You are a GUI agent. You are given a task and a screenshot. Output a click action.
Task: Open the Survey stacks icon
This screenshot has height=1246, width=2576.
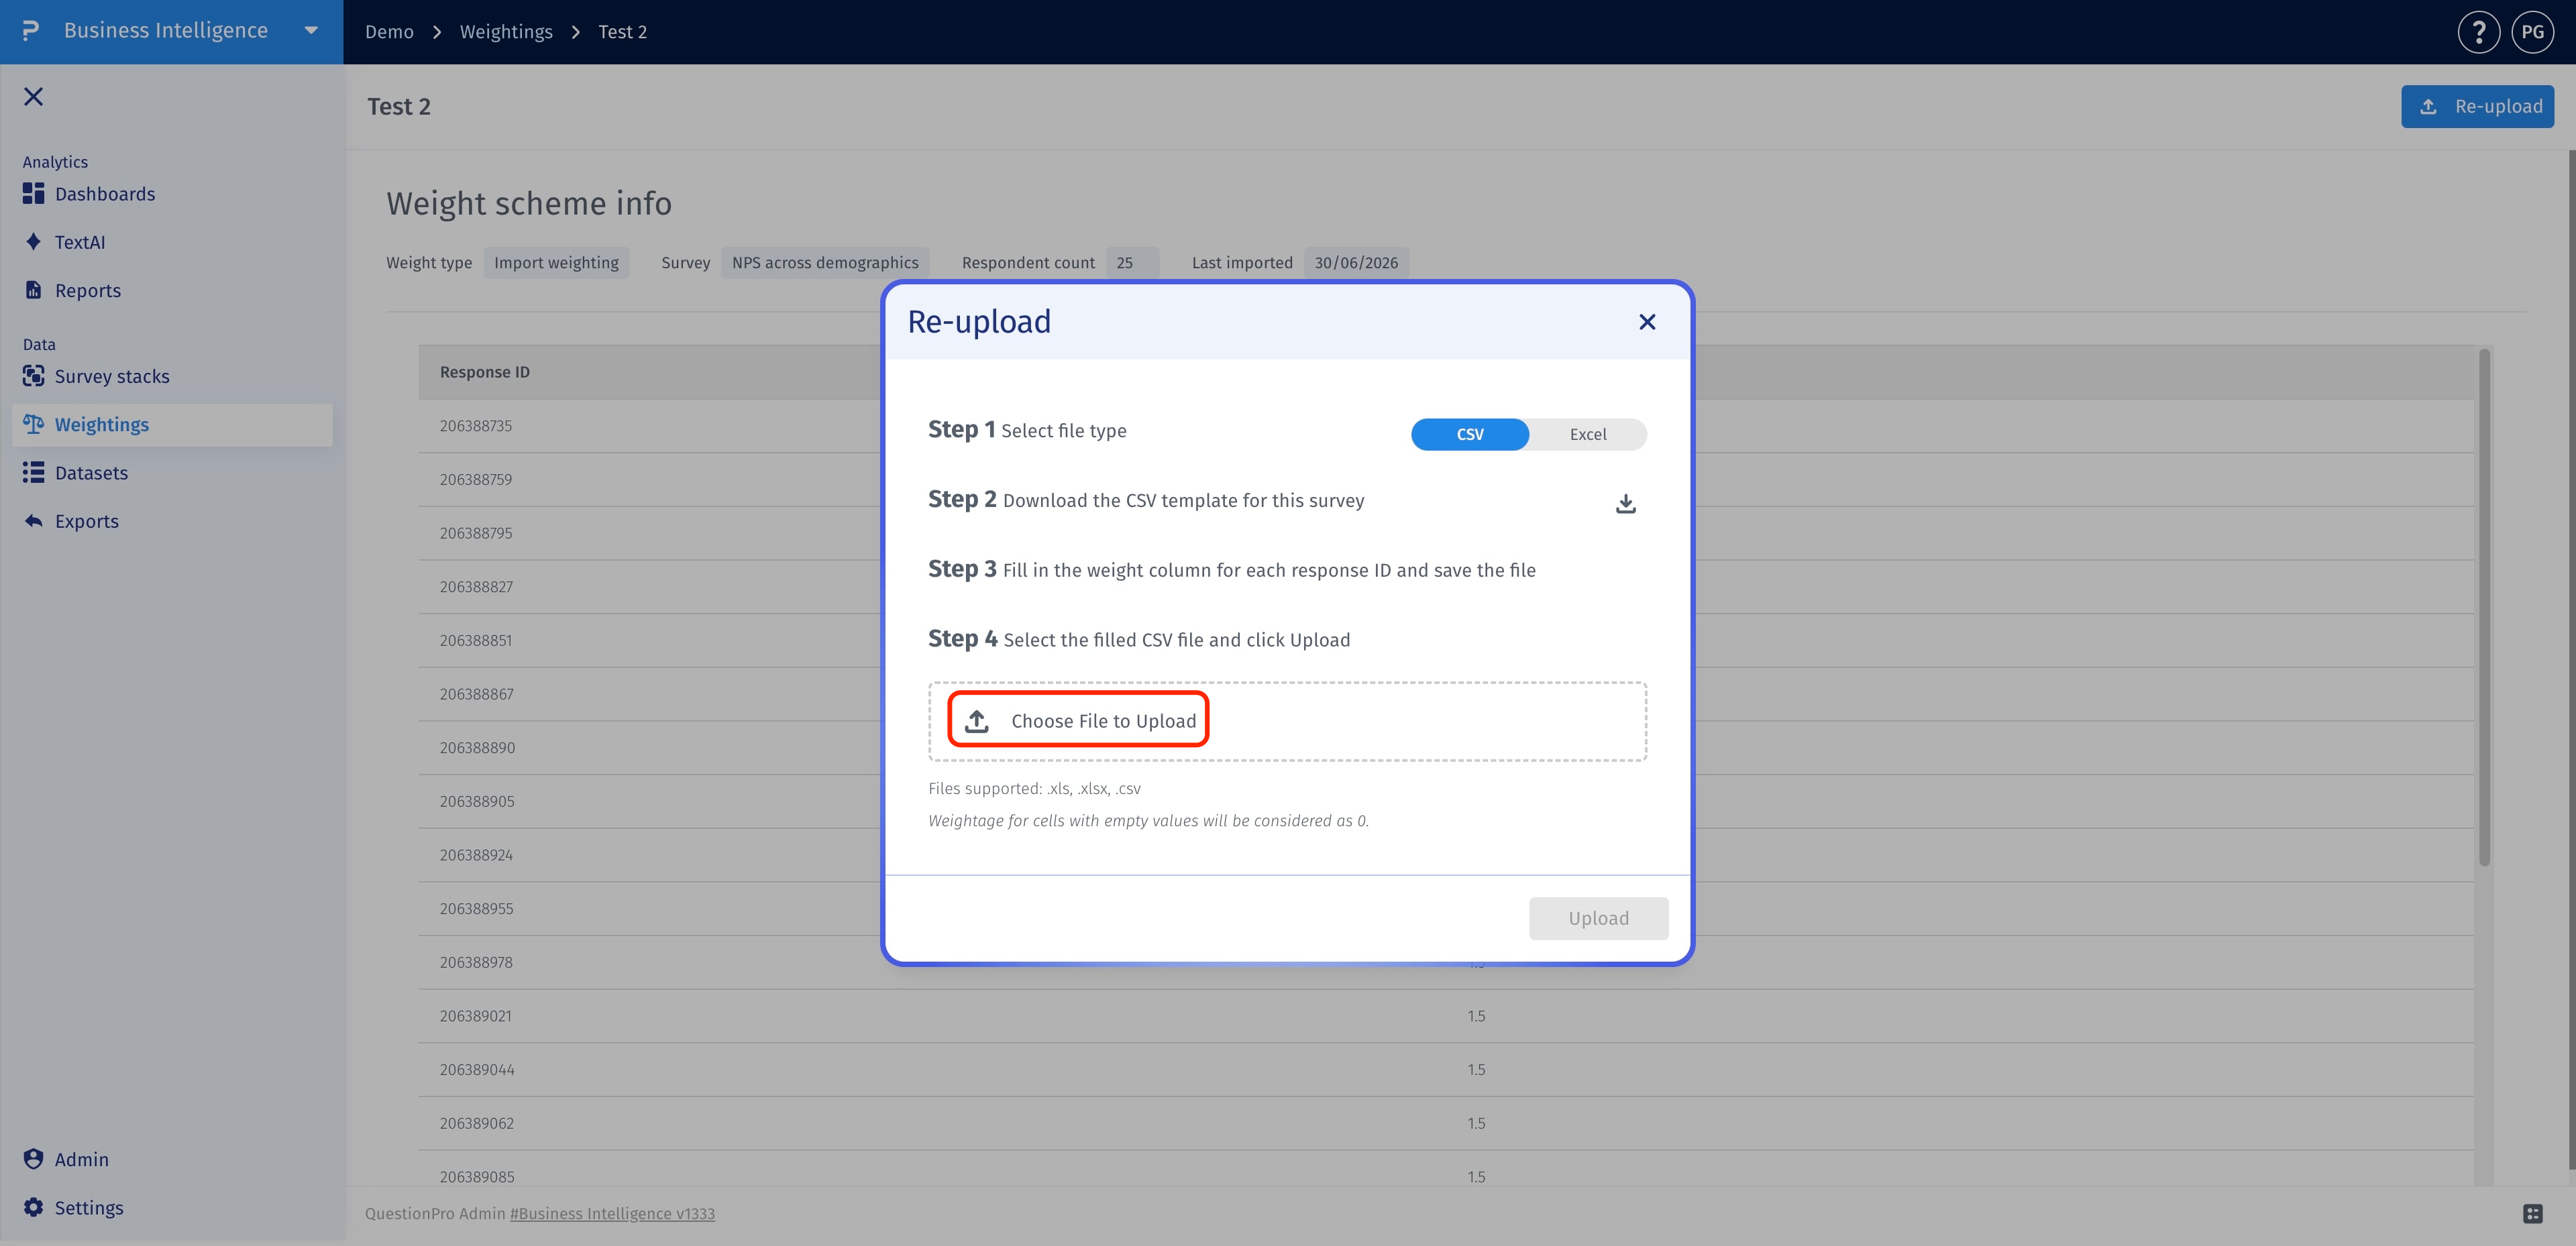pyautogui.click(x=33, y=376)
